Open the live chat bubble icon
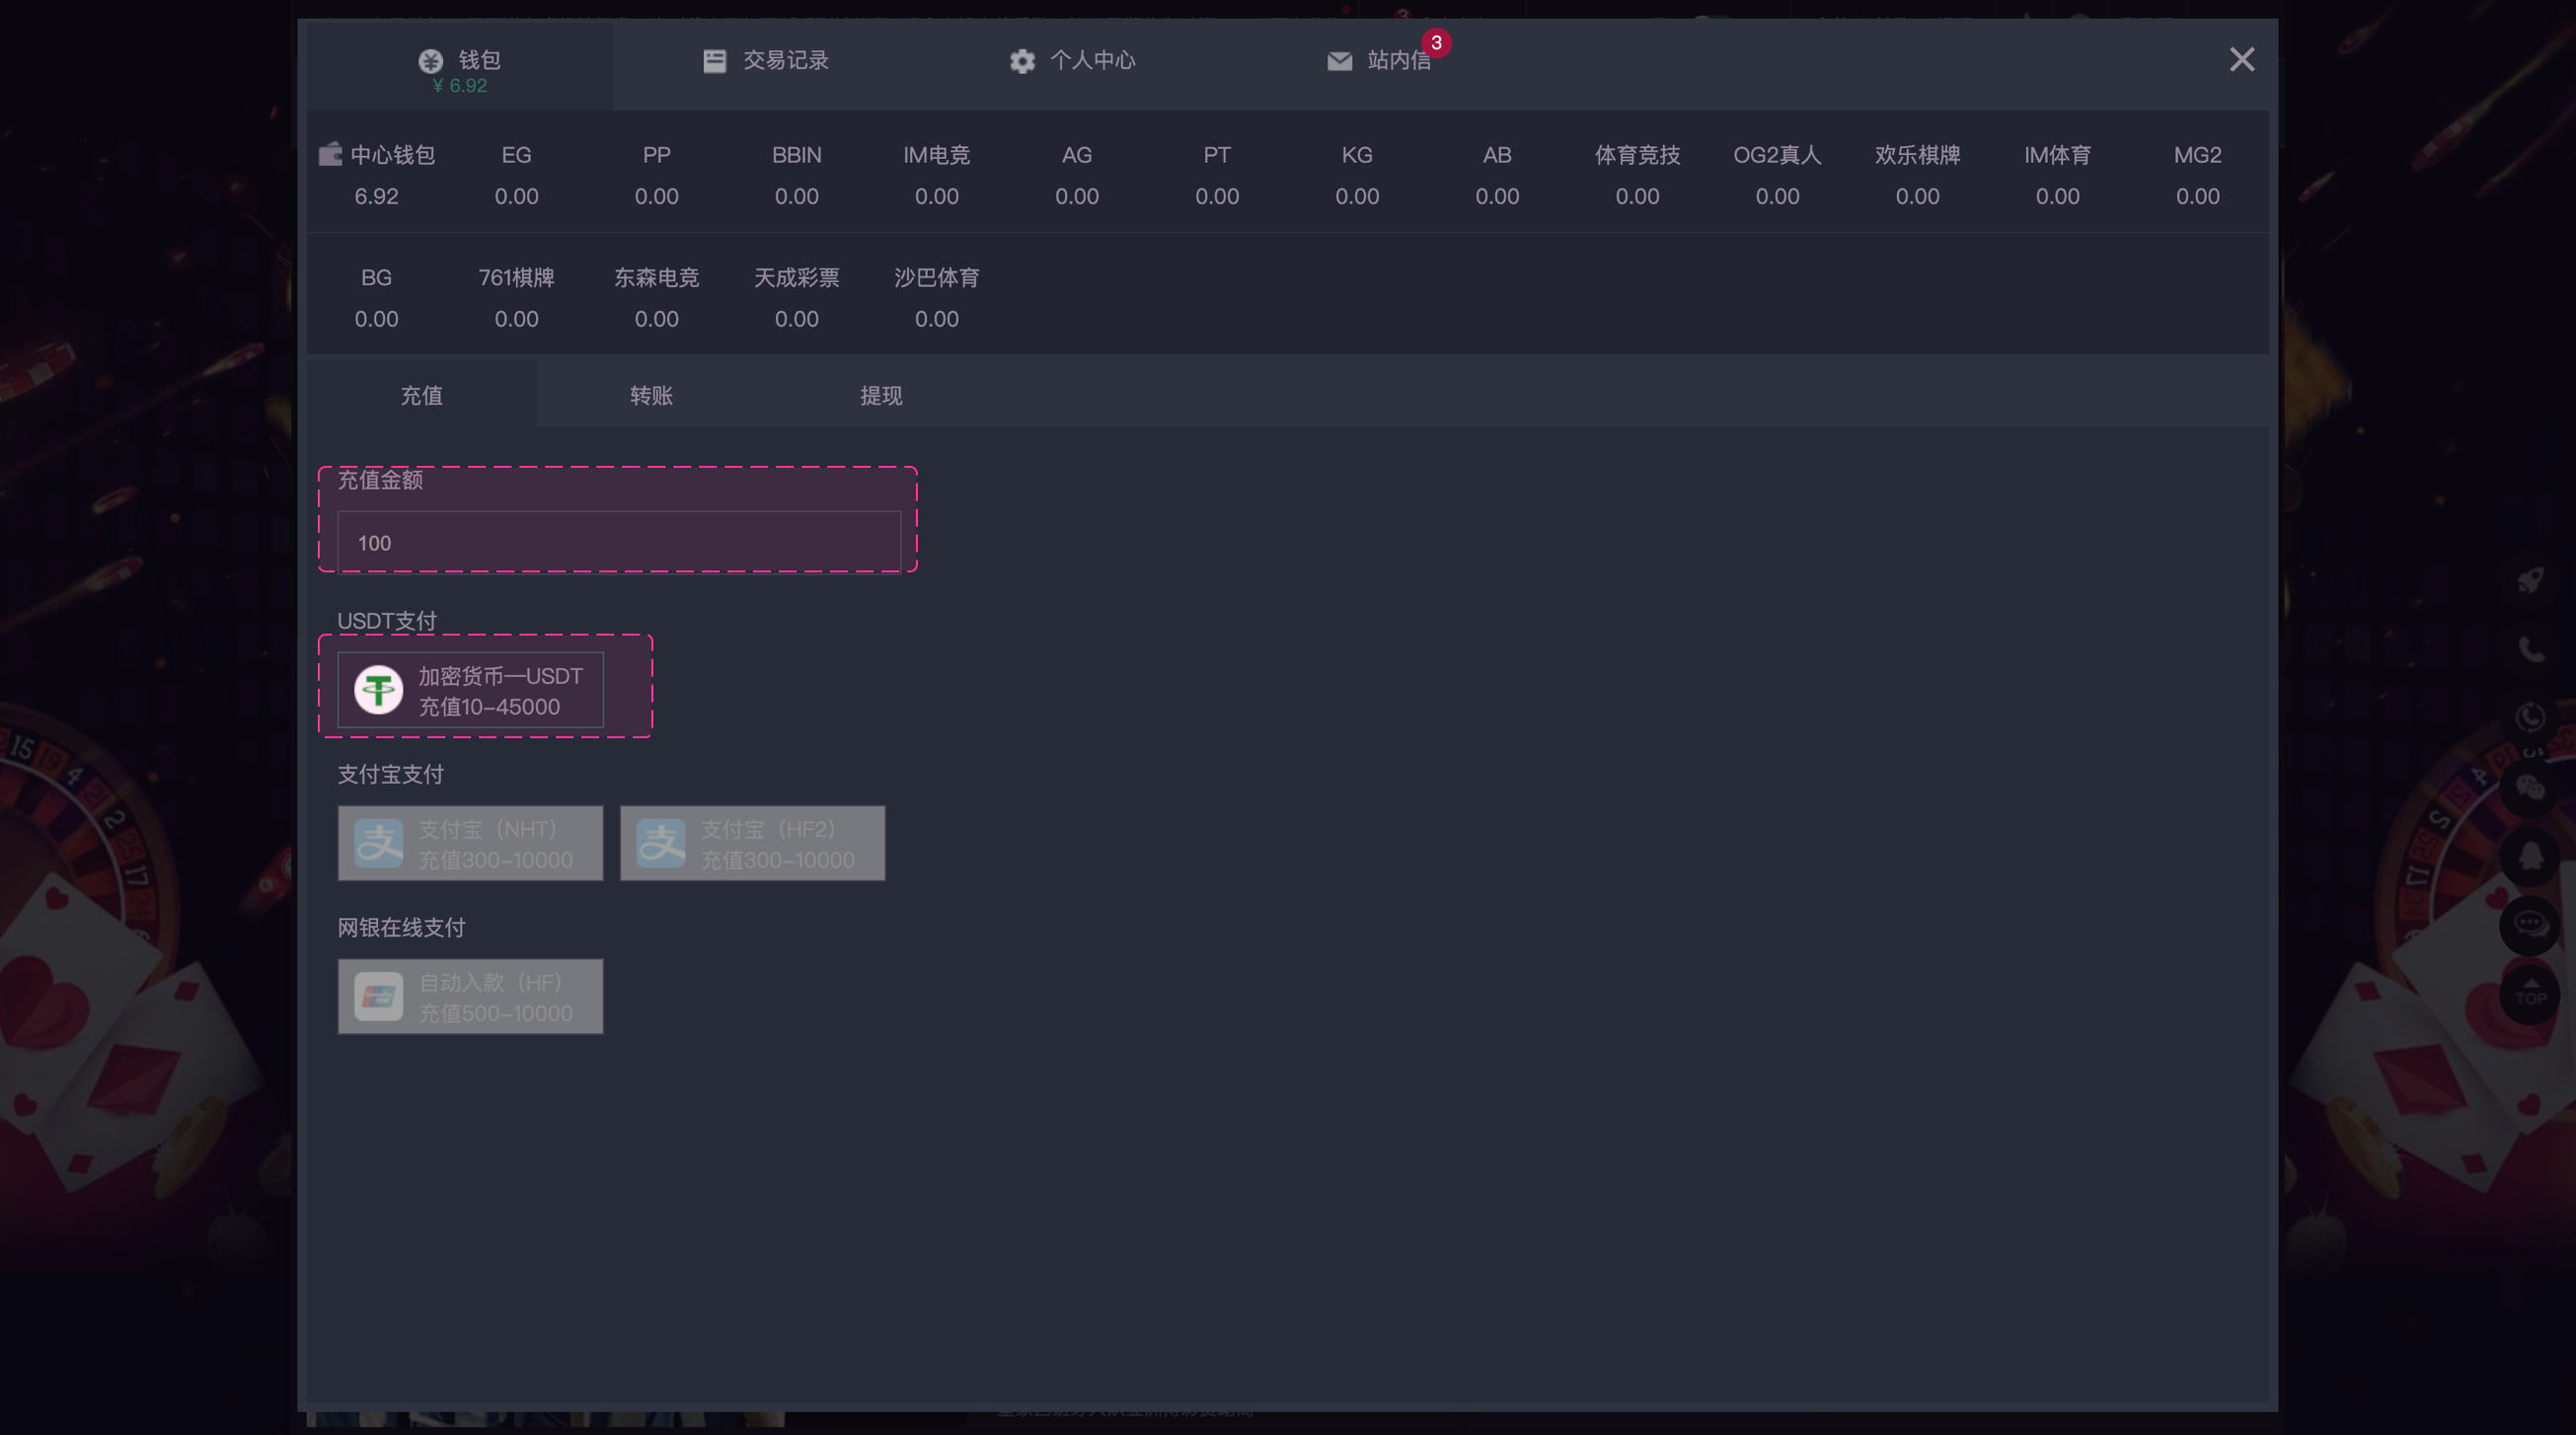This screenshot has width=2576, height=1435. tap(2531, 924)
